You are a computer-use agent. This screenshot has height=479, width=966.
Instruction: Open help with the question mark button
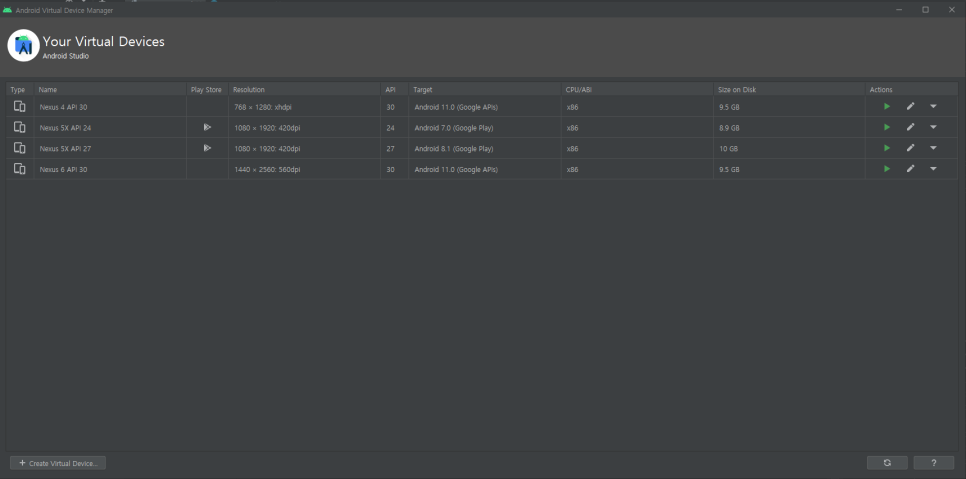coord(933,463)
